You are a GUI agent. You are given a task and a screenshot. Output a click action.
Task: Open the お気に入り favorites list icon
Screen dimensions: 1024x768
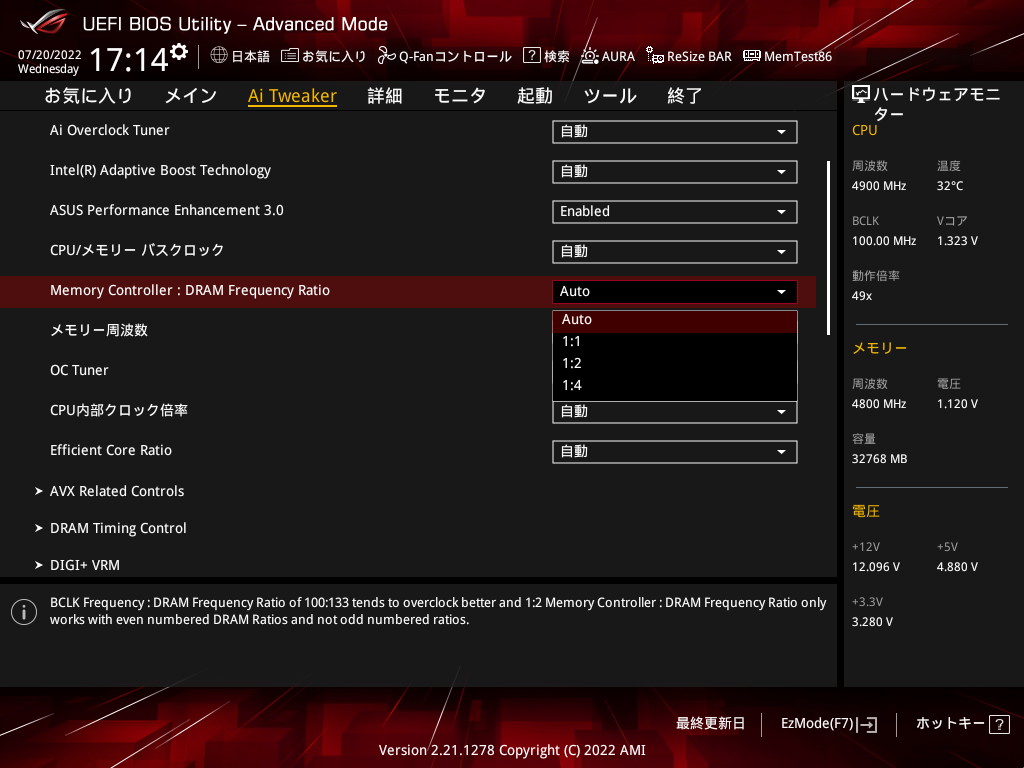click(x=289, y=56)
